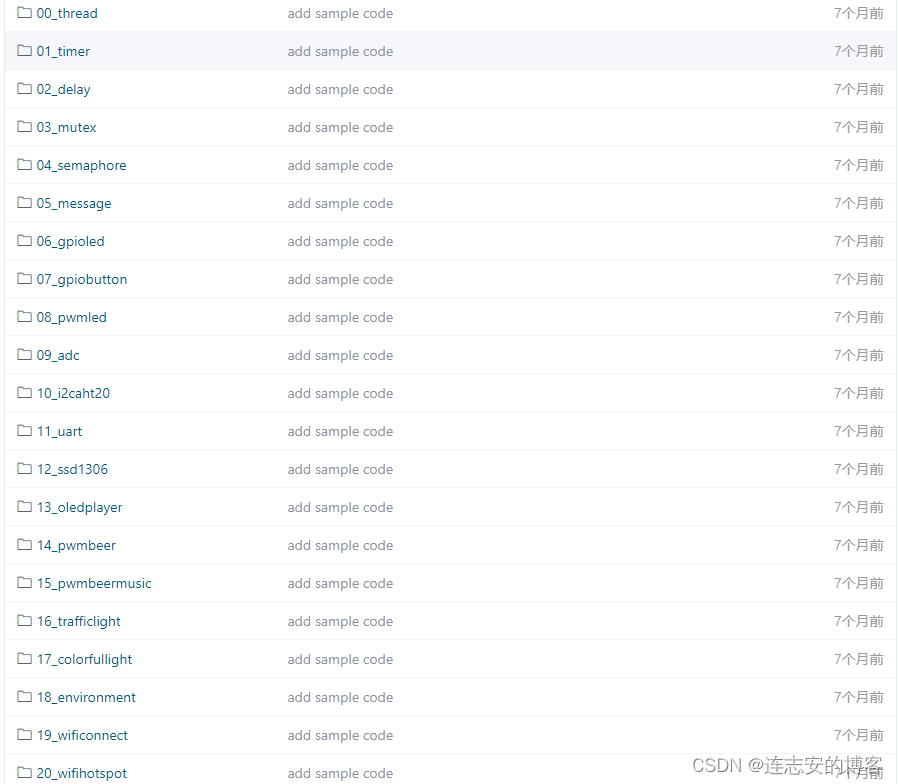Viewport: 898px width, 784px height.
Task: Open the 20_wifihotspot folder link
Action: [x=81, y=773]
